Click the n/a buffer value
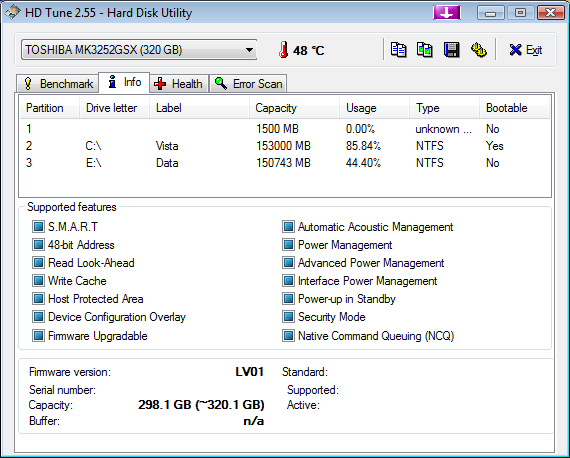 [x=254, y=421]
